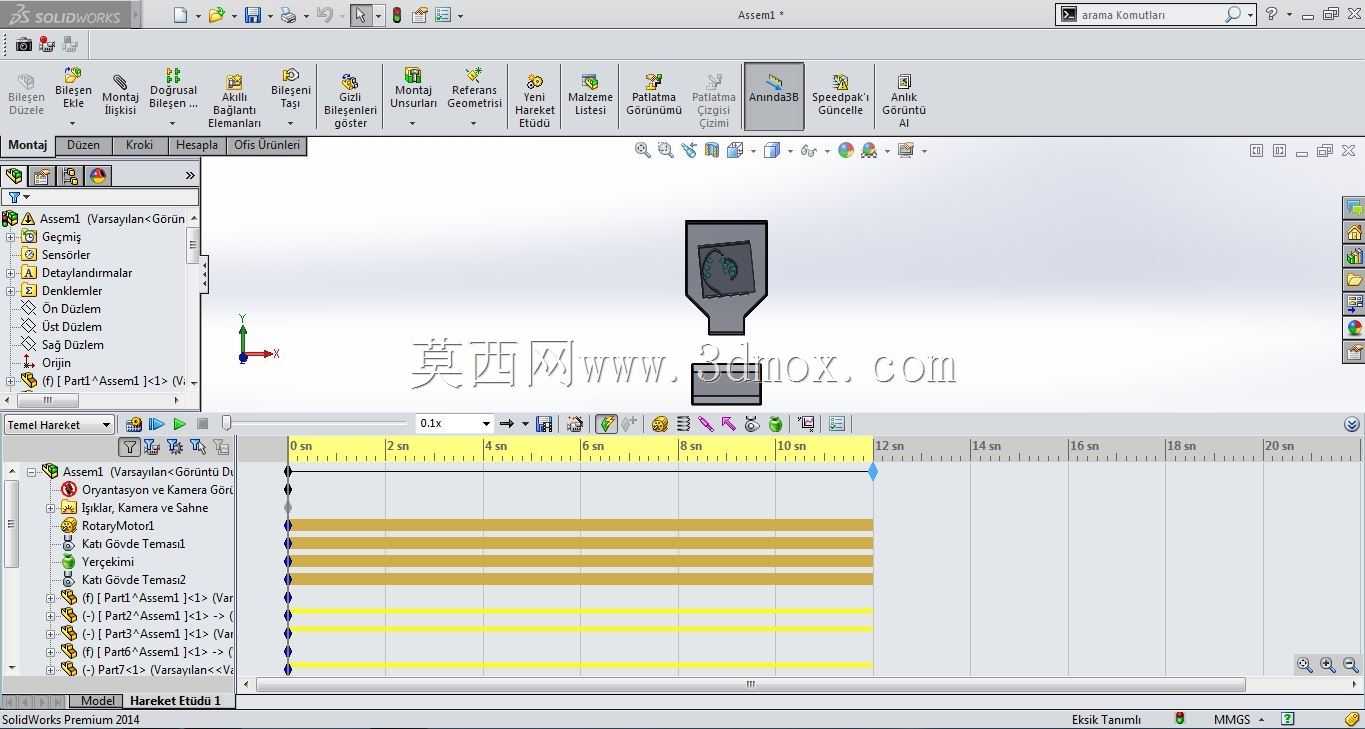Image resolution: width=1365 pixels, height=729 pixels.
Task: Click the Zoom to Fit icon in viewport toolbar
Action: (642, 150)
